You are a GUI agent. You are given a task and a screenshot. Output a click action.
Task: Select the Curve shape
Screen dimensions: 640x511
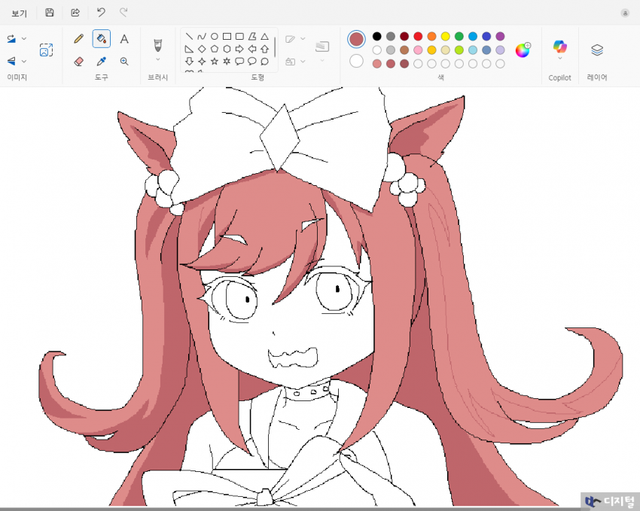tap(202, 37)
